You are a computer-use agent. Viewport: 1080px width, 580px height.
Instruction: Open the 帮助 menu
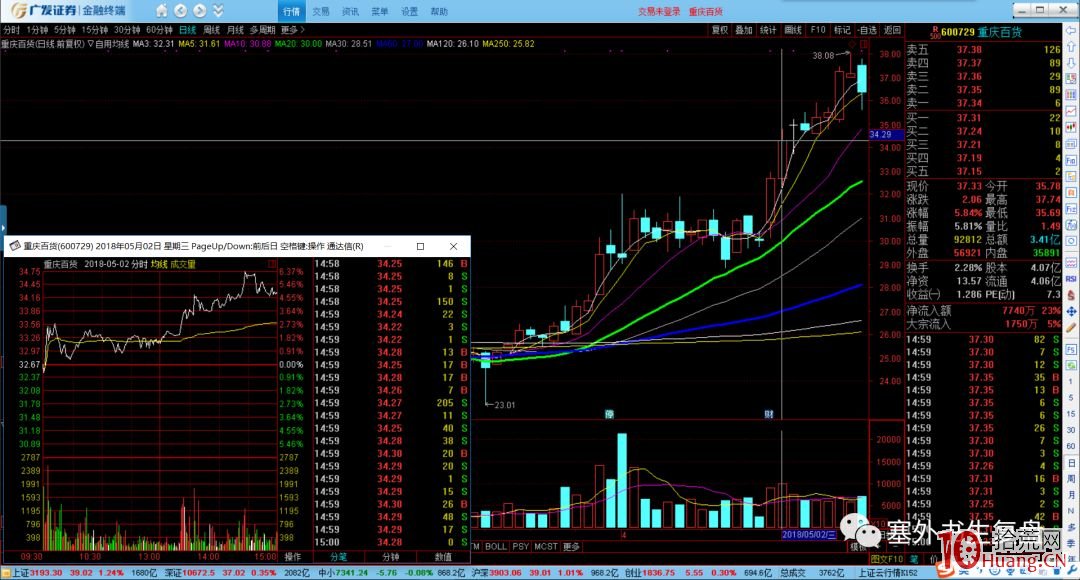click(439, 12)
